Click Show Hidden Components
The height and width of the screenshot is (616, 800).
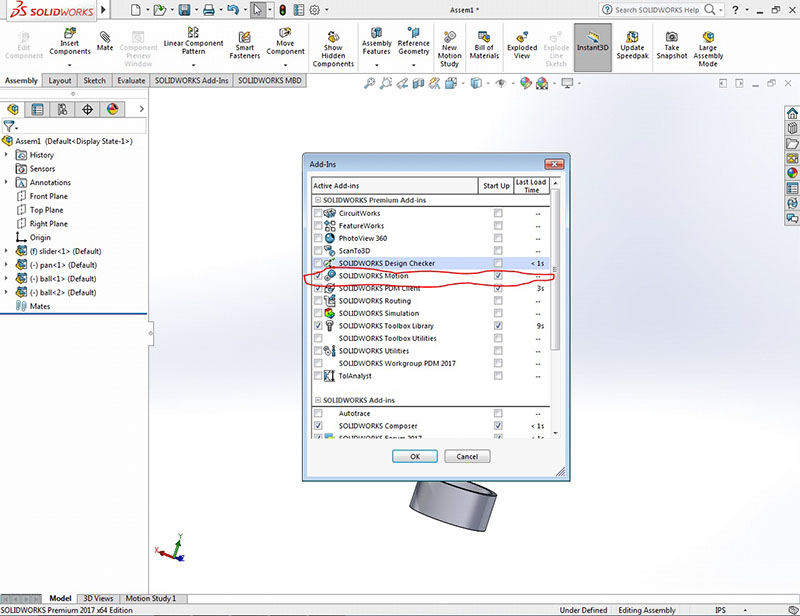click(333, 49)
